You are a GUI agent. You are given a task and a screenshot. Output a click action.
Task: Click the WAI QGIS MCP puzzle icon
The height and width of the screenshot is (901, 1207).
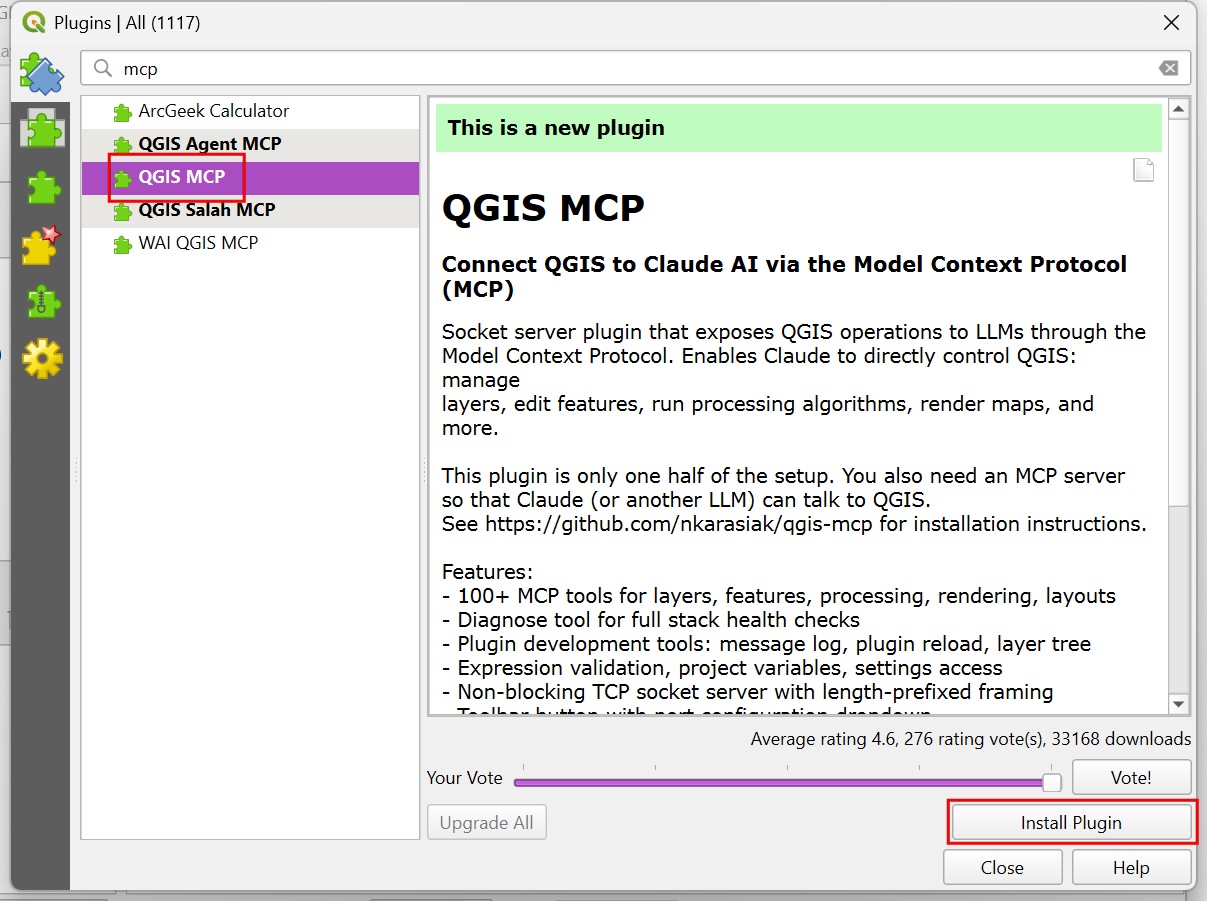click(x=122, y=244)
